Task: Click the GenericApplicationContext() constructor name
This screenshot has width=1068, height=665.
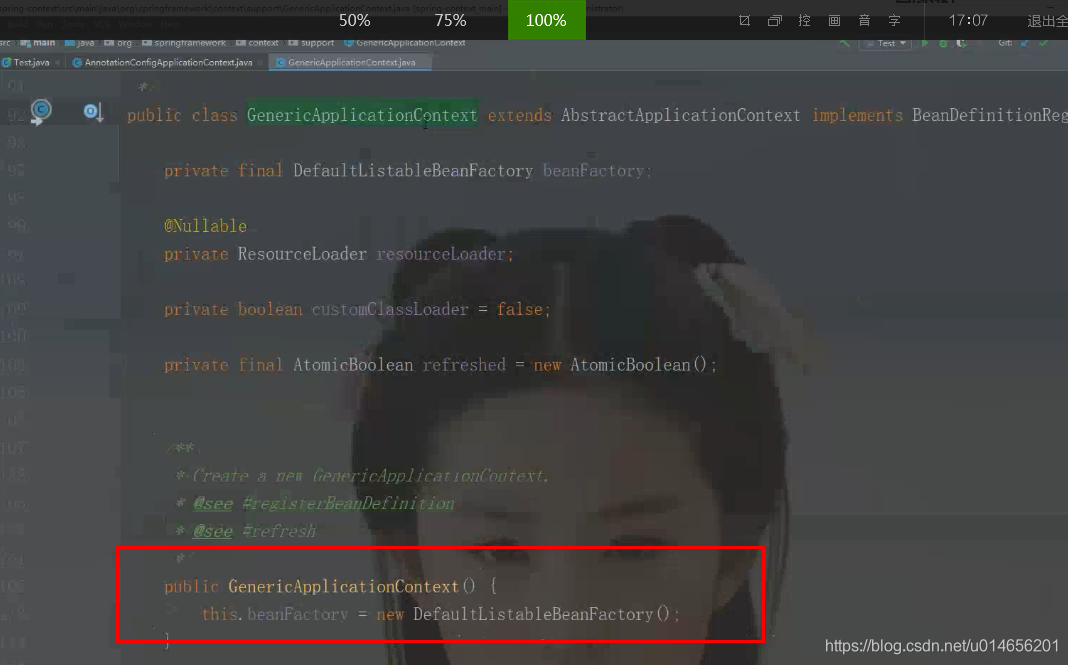Action: click(343, 587)
